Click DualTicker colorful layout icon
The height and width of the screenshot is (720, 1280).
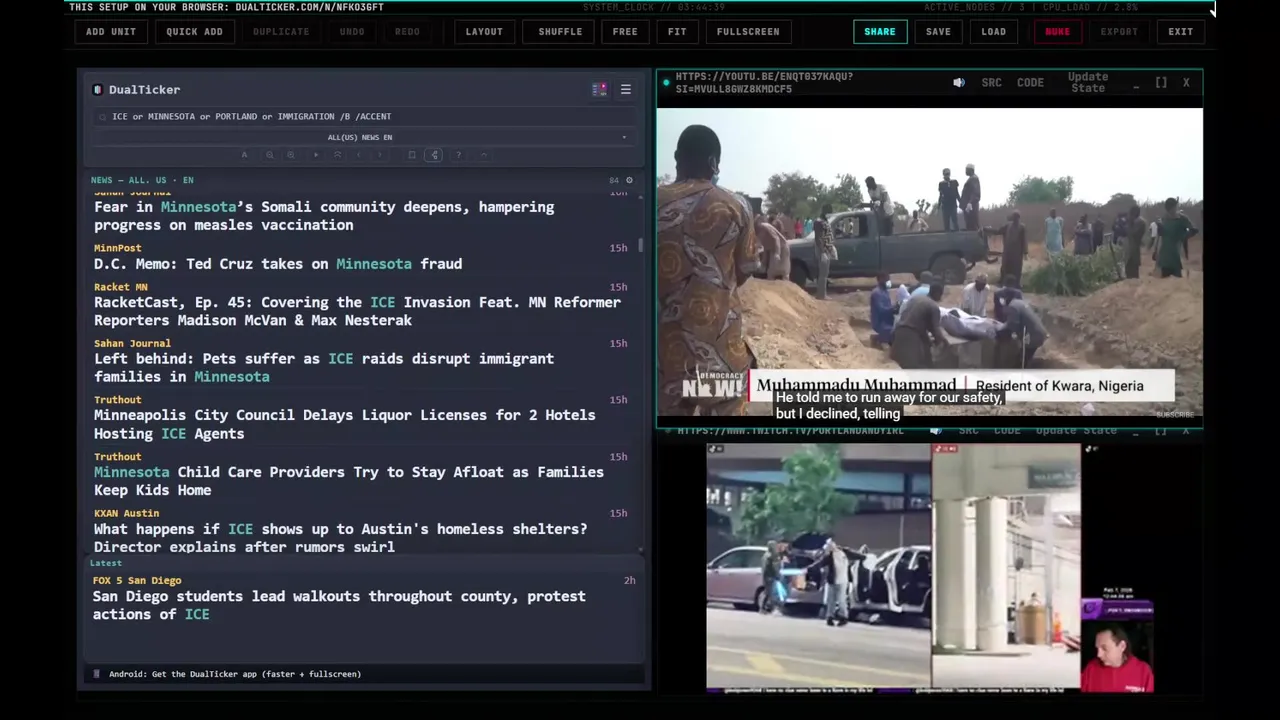[x=599, y=90]
